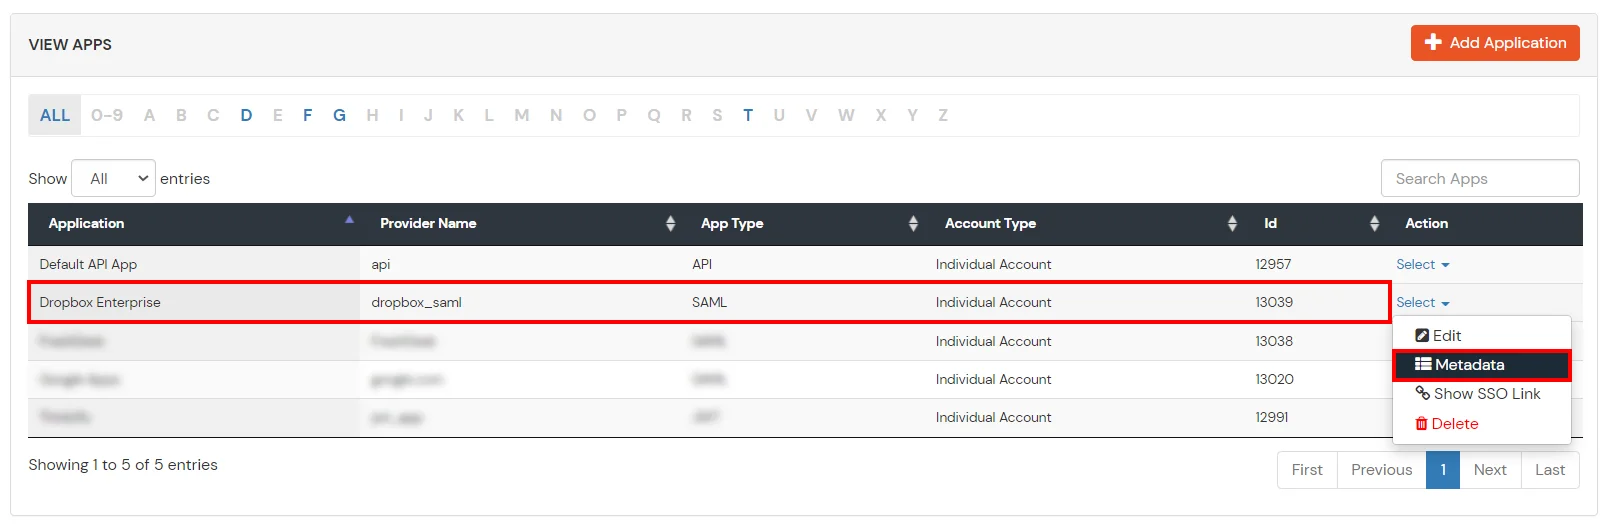
Task: Sort by Provider Name column arrows
Action: (x=670, y=224)
